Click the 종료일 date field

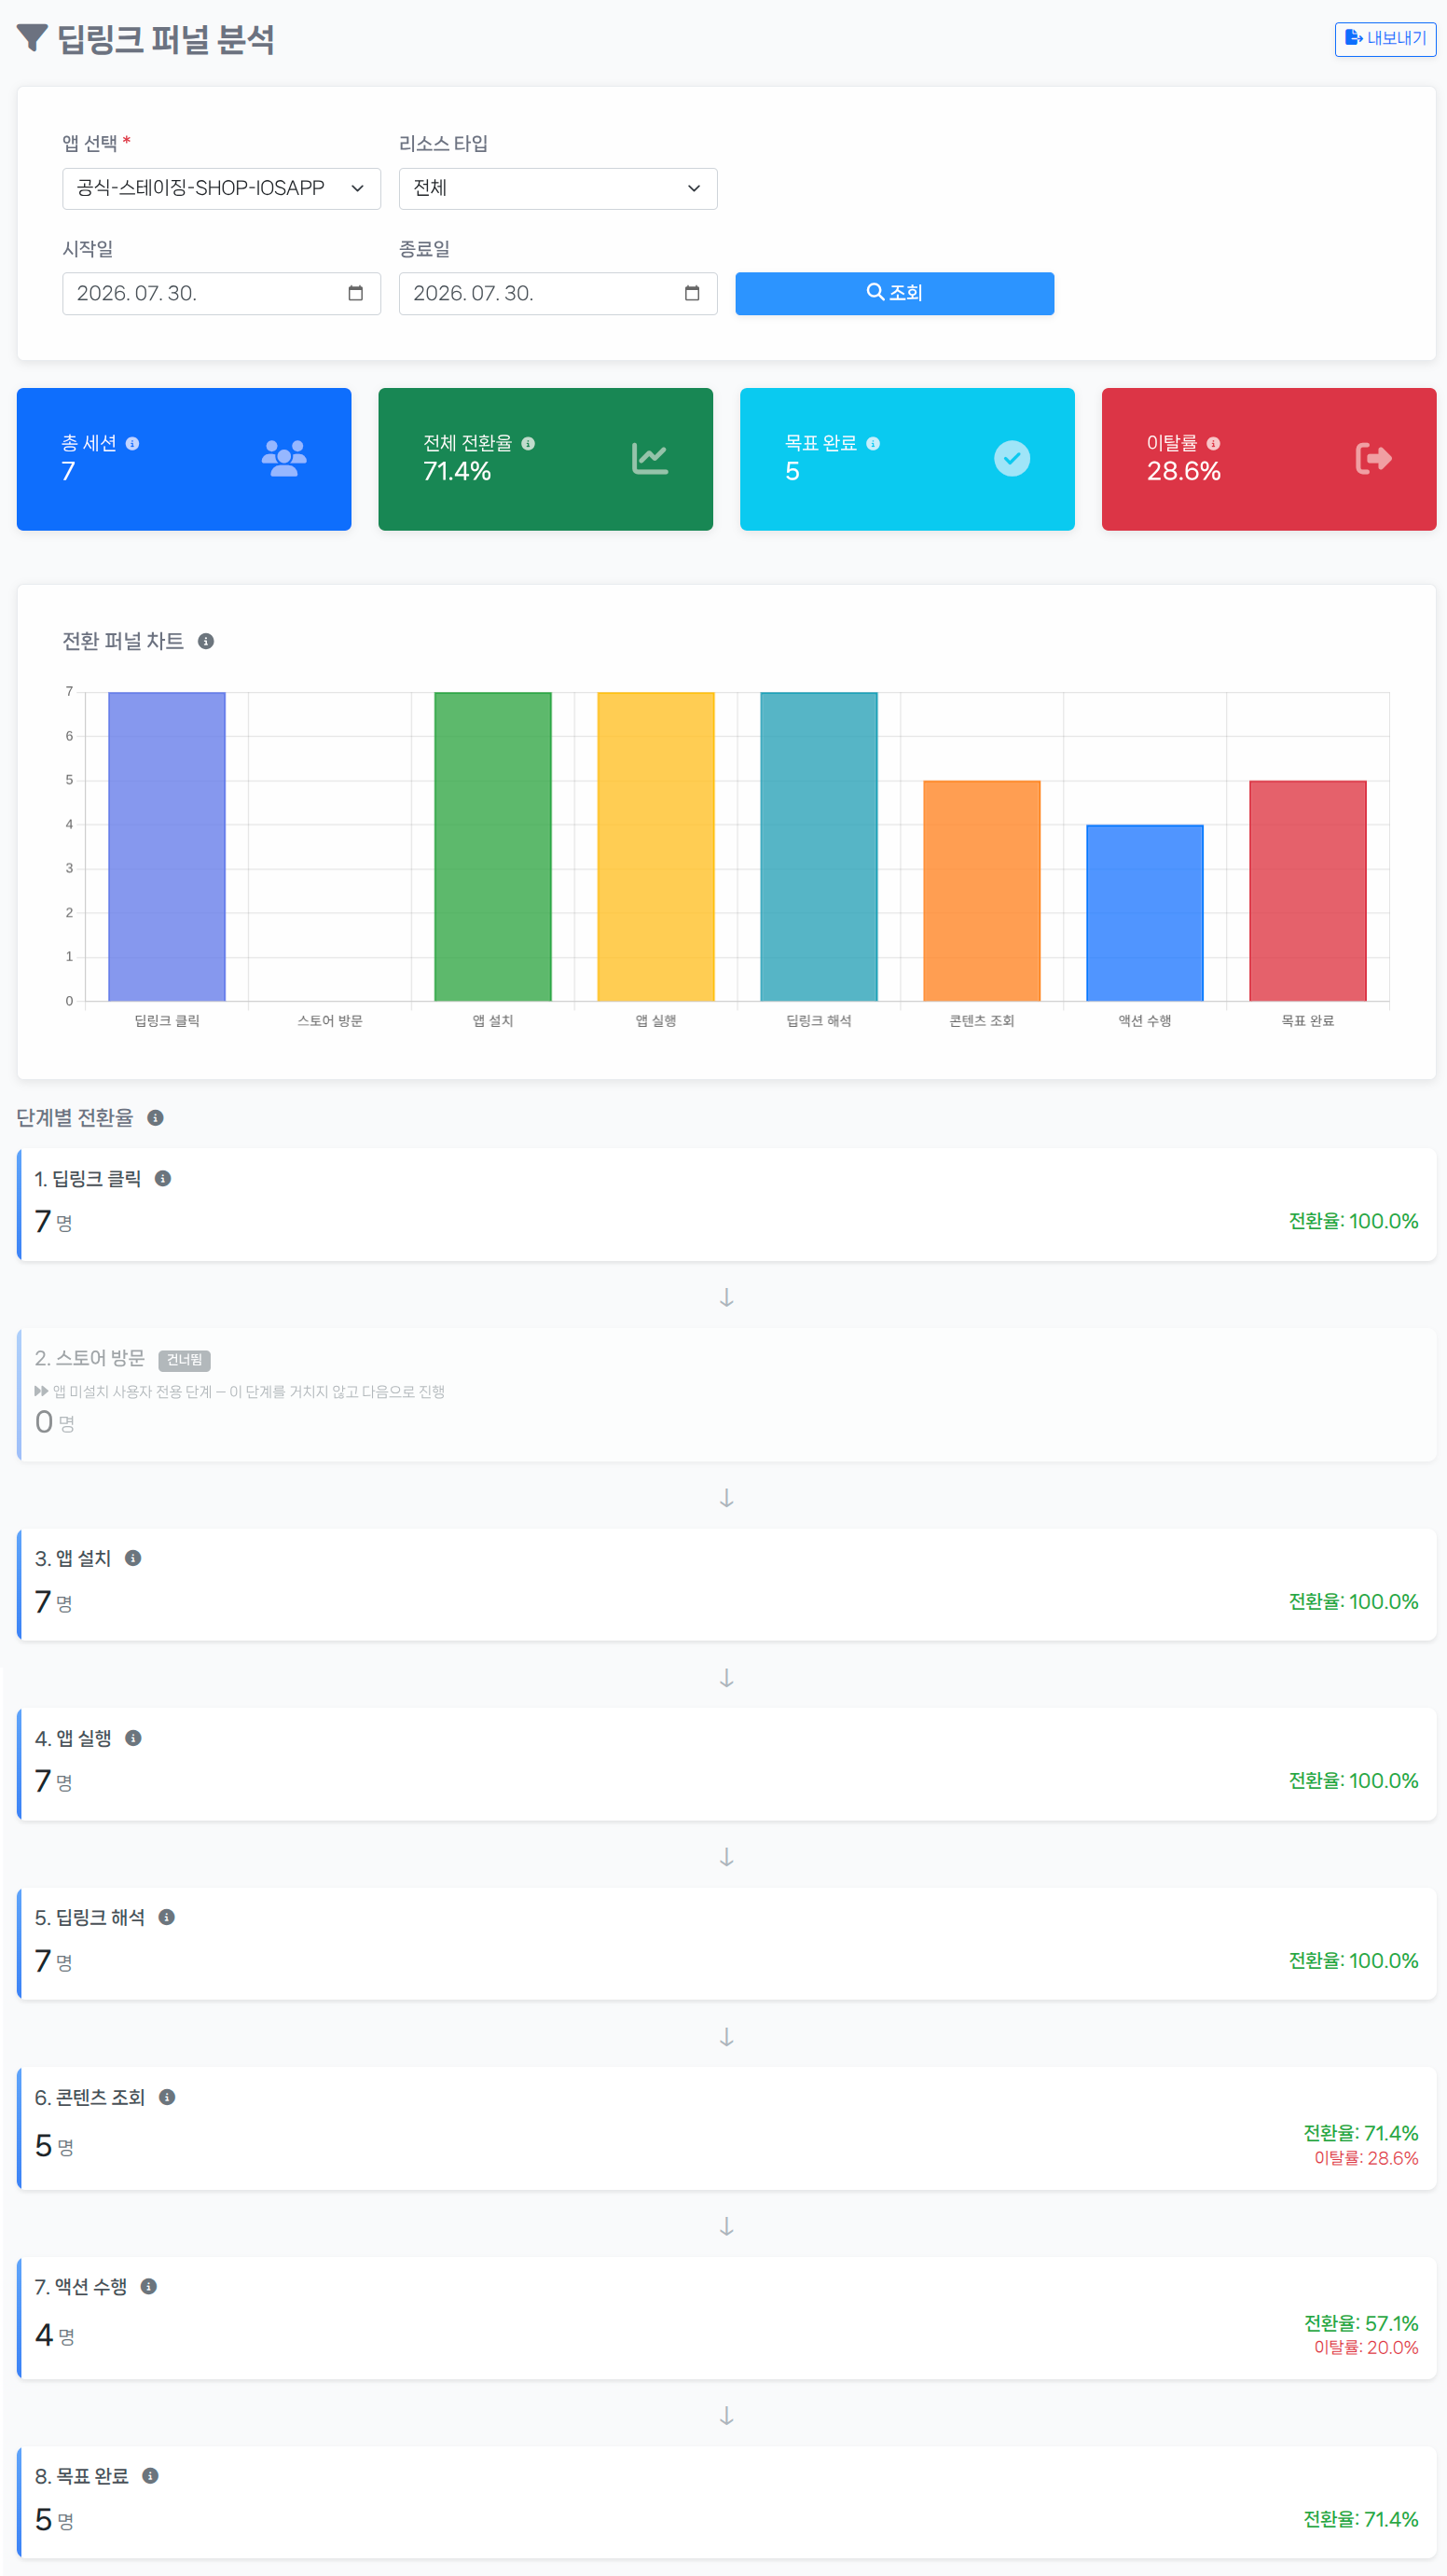pyautogui.click(x=558, y=293)
